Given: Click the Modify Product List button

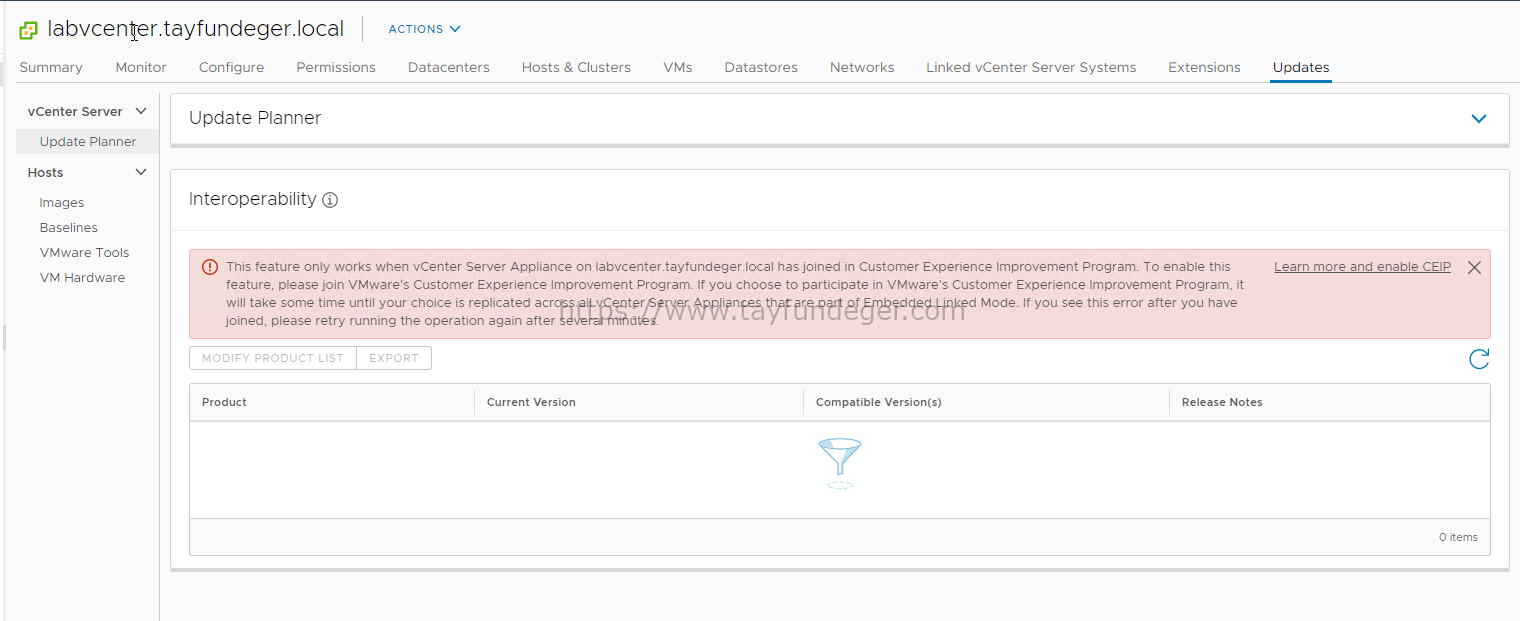Looking at the screenshot, I should point(273,358).
